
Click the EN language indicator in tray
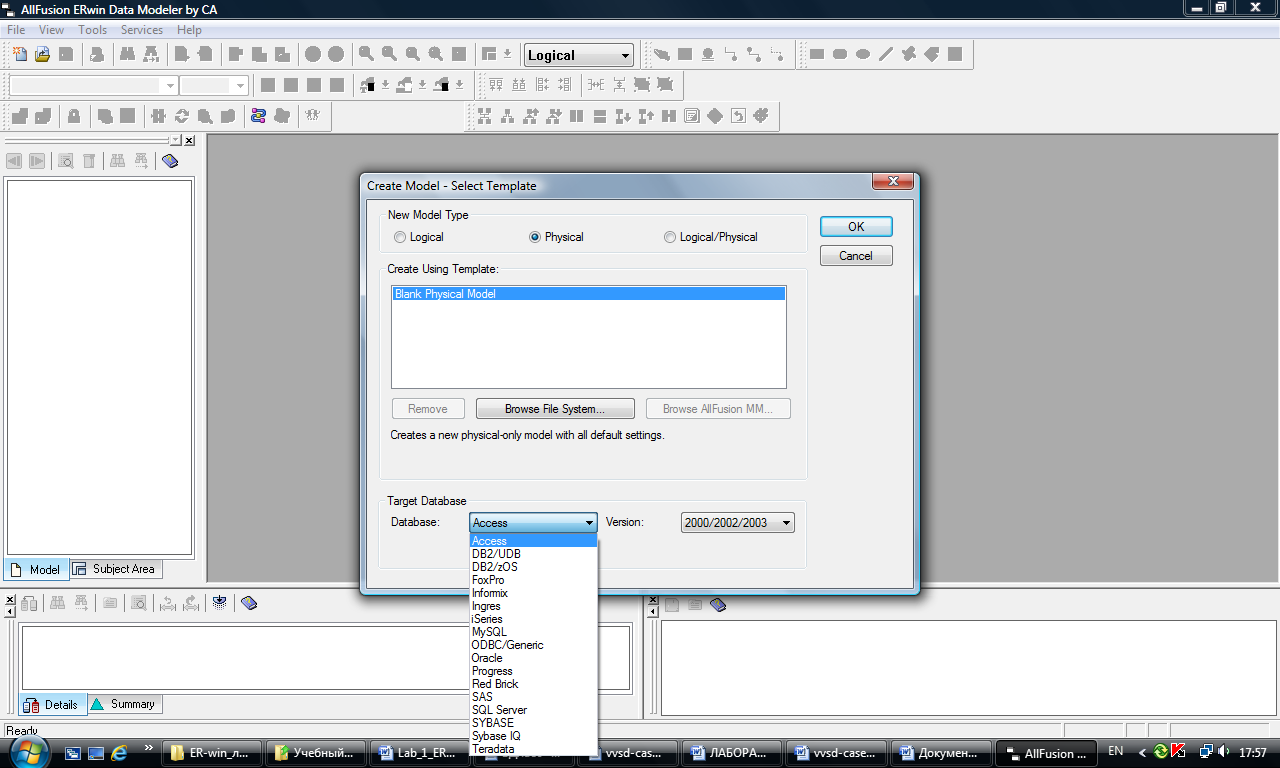coord(1116,751)
